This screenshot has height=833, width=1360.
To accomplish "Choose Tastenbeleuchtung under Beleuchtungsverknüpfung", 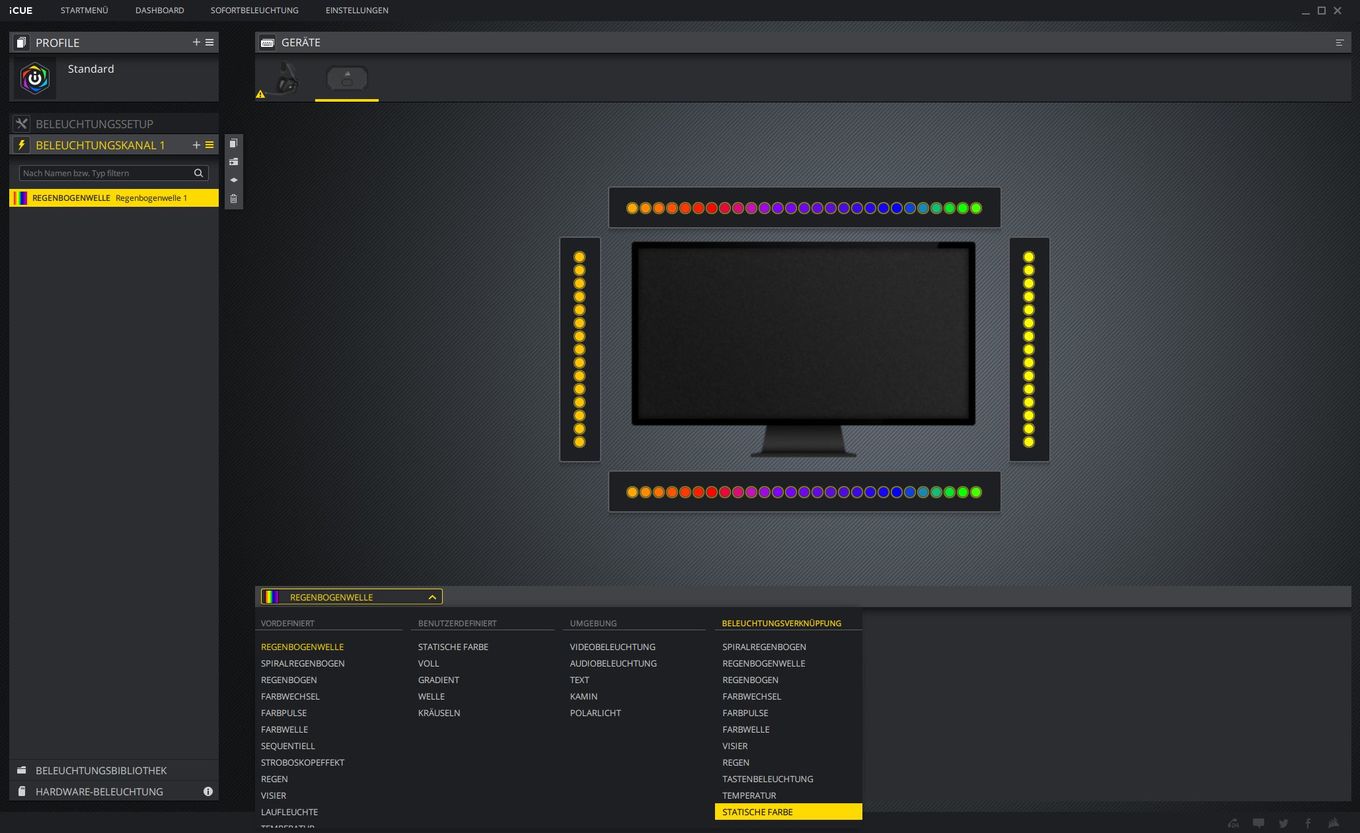I will (768, 779).
